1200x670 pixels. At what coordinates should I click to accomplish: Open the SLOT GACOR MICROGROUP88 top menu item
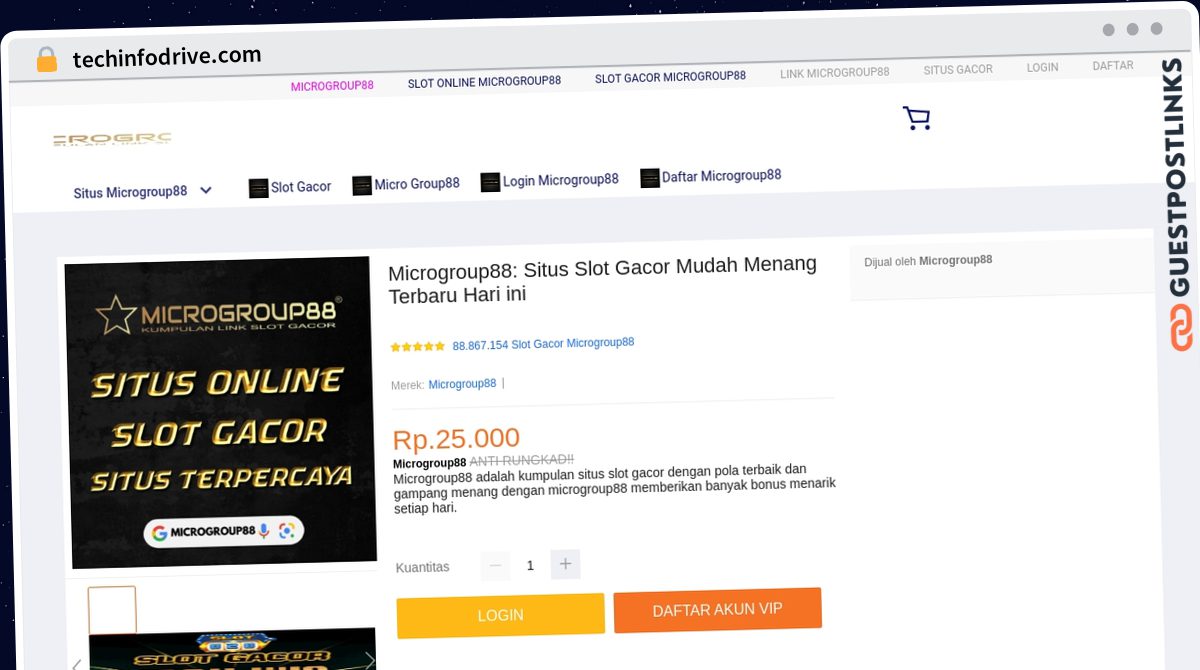670,77
